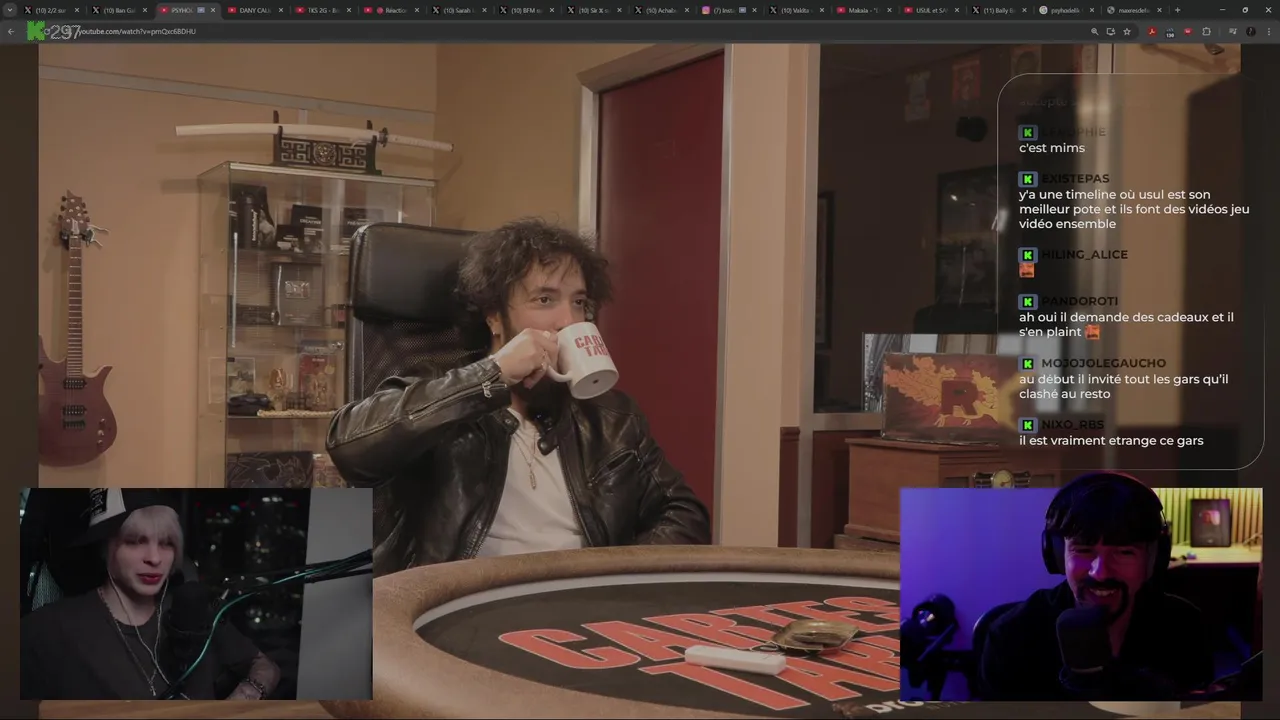Switch to the '(10) 2/2 sur' X tab
Viewport: 1280px width, 720px height.
[x=52, y=10]
